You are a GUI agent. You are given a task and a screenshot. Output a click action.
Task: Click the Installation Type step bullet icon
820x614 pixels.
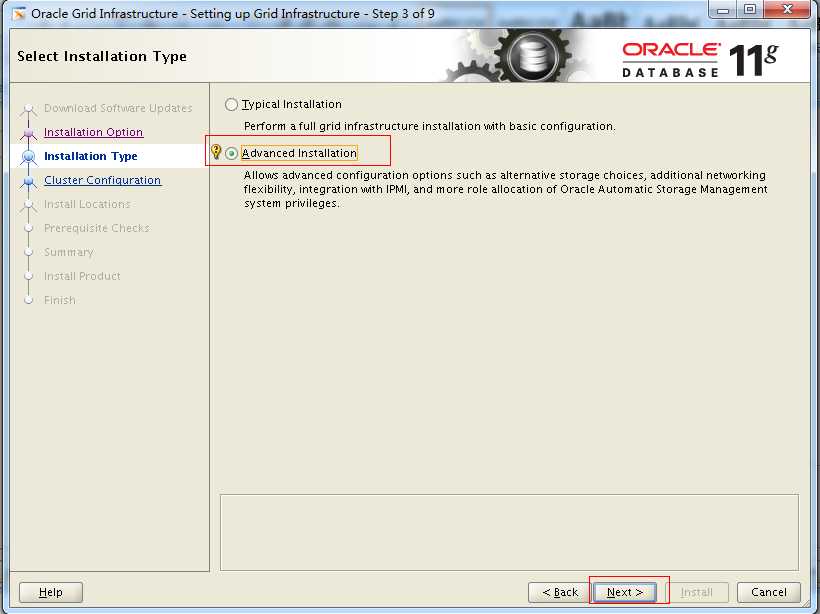coord(29,157)
